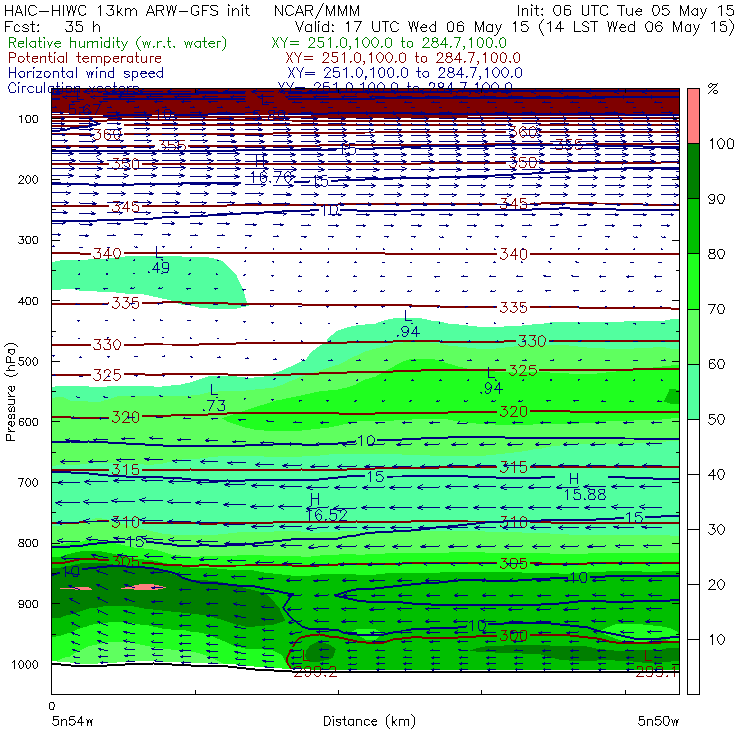The height and width of the screenshot is (740, 740).
Task: Click the 50–60% light aqua-green colorbar segment
Action: click(693, 391)
